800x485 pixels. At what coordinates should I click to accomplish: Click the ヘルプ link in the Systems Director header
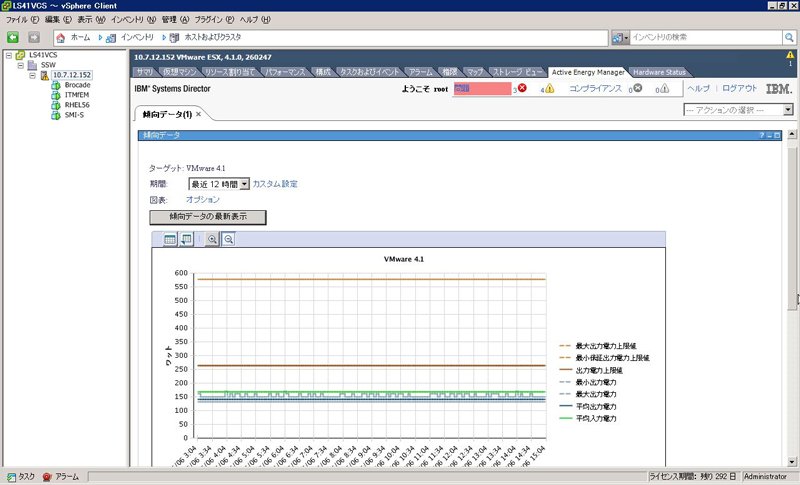click(698, 88)
